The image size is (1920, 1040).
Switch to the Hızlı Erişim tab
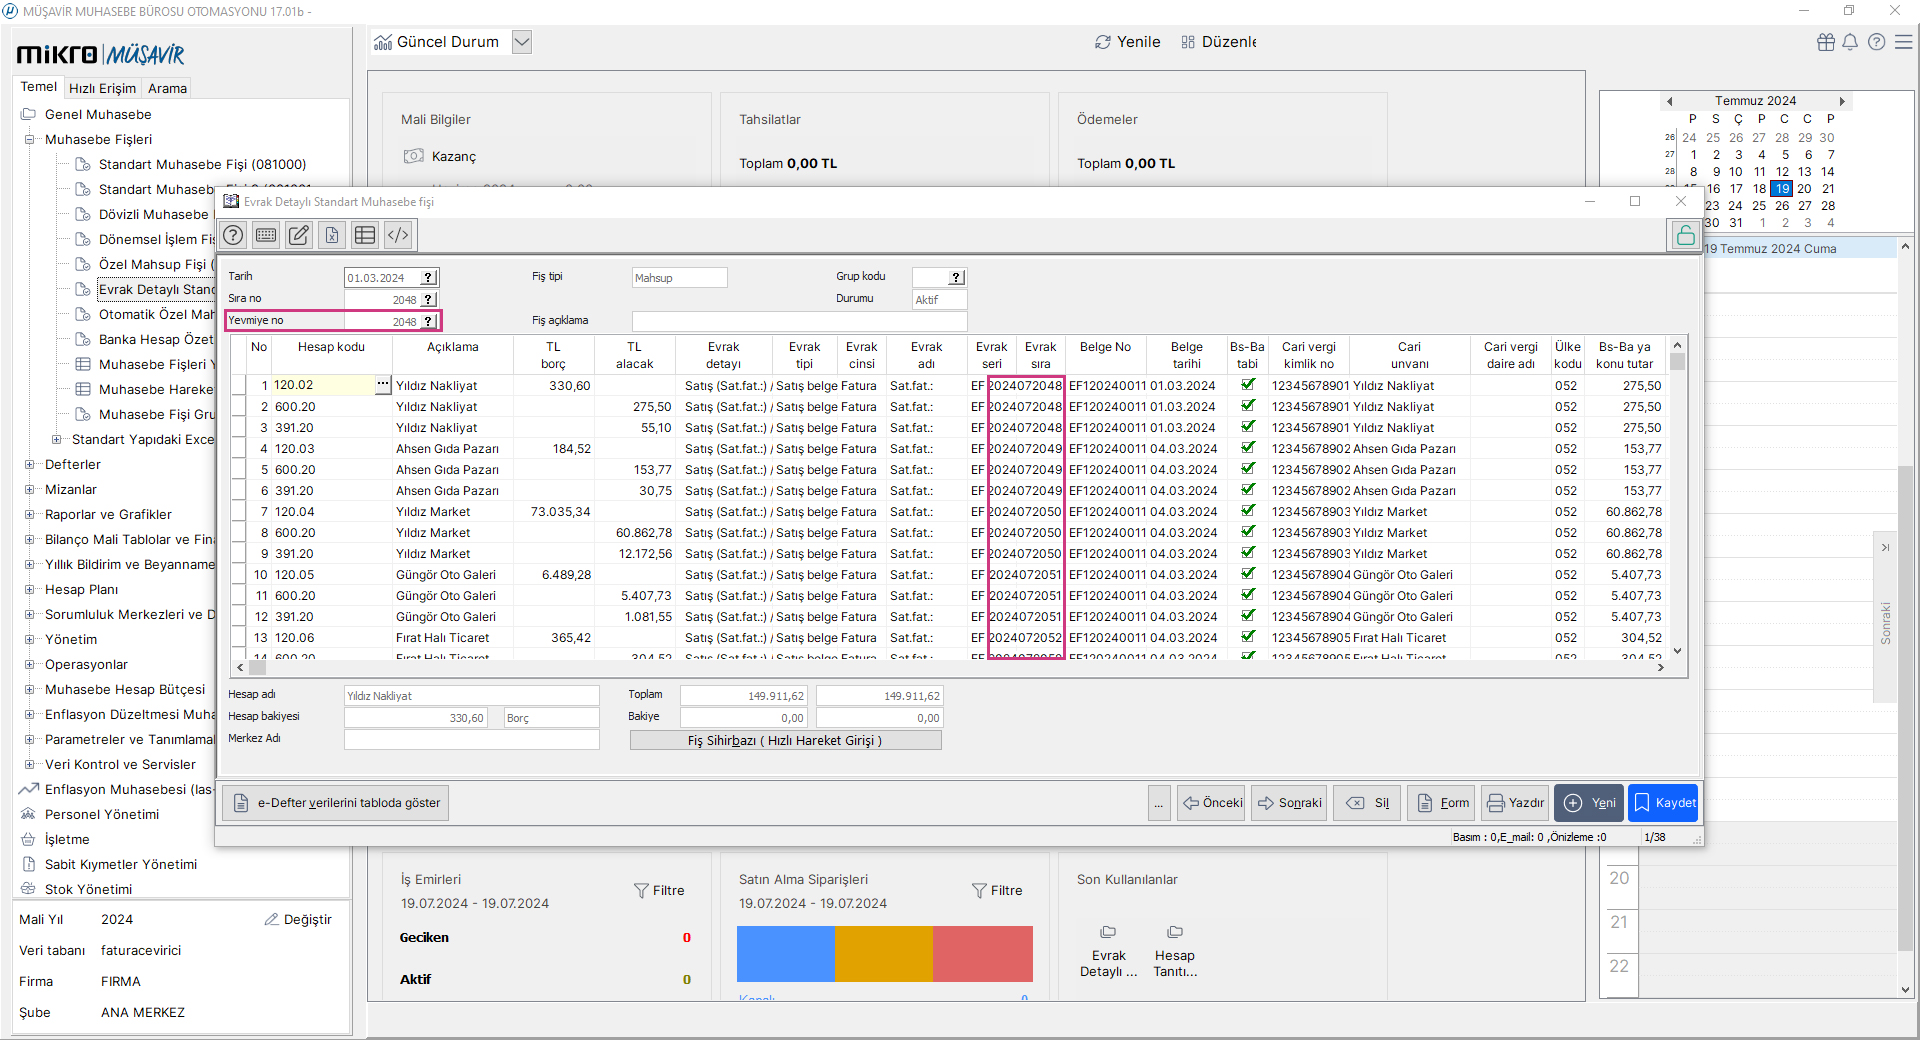click(x=102, y=88)
